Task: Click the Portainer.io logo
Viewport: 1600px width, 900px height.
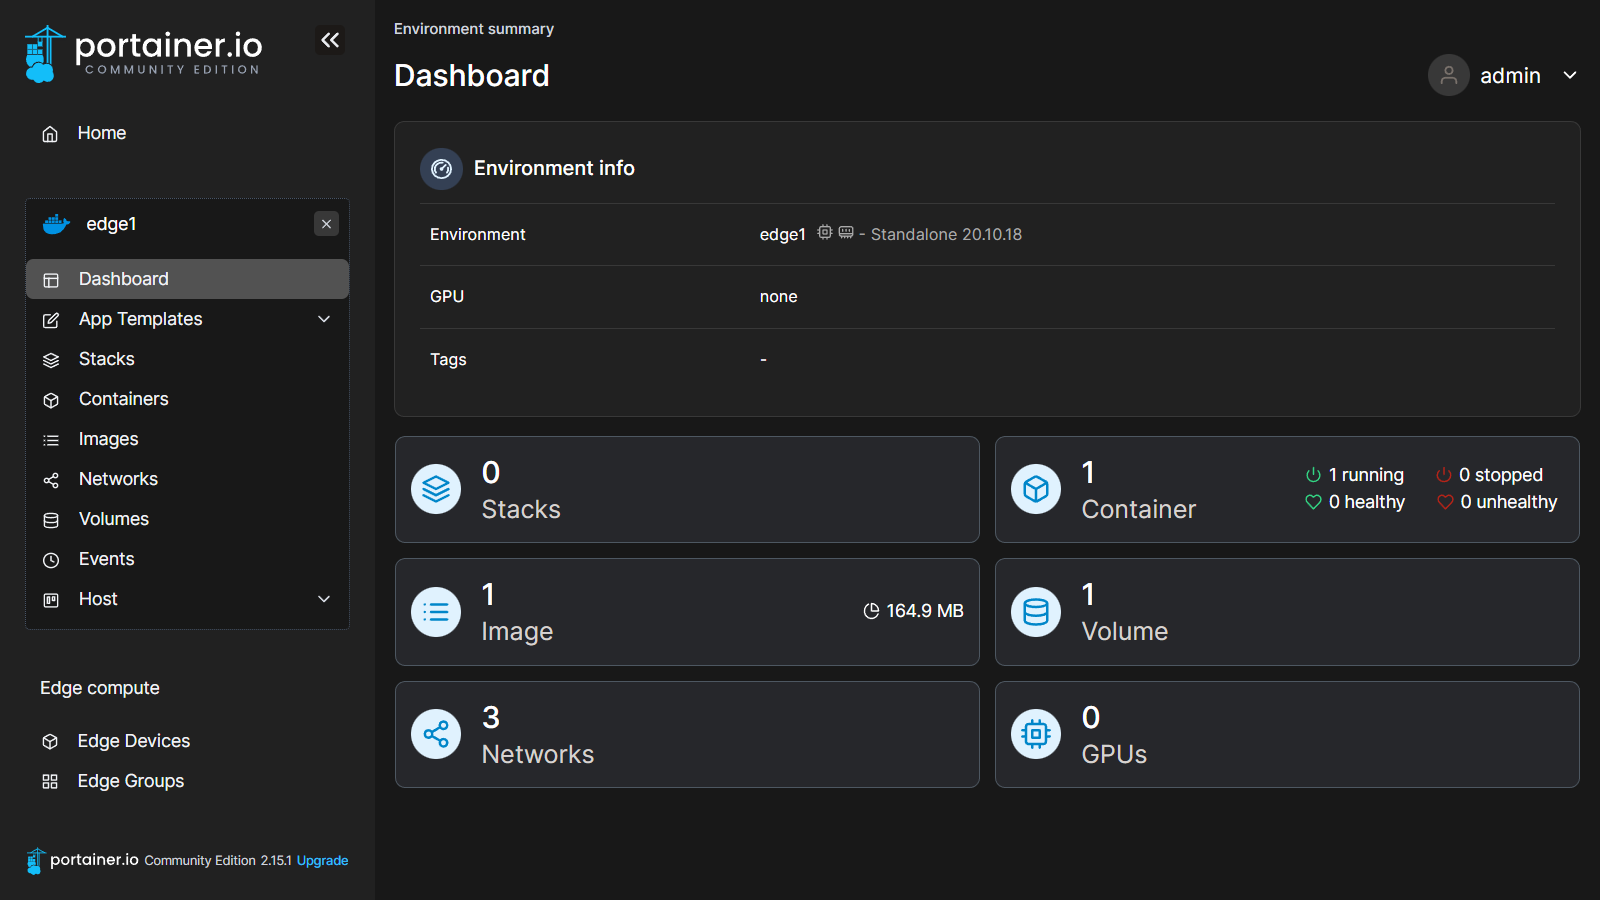Action: click(x=143, y=53)
